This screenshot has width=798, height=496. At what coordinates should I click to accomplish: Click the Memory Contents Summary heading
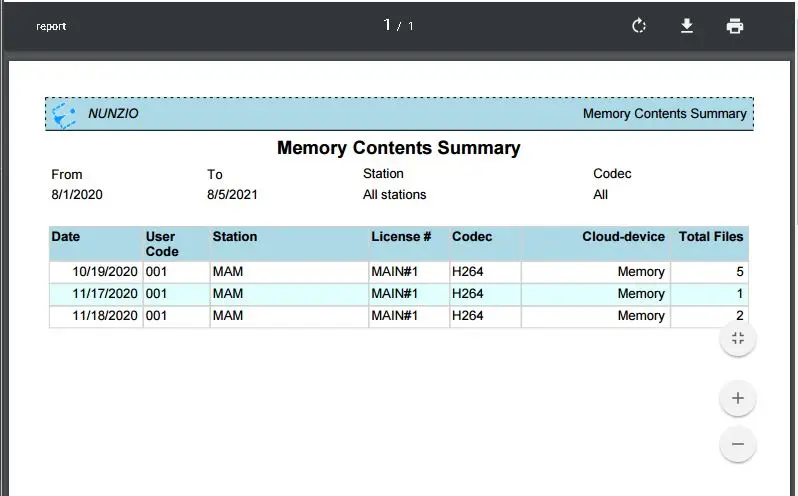click(x=398, y=148)
